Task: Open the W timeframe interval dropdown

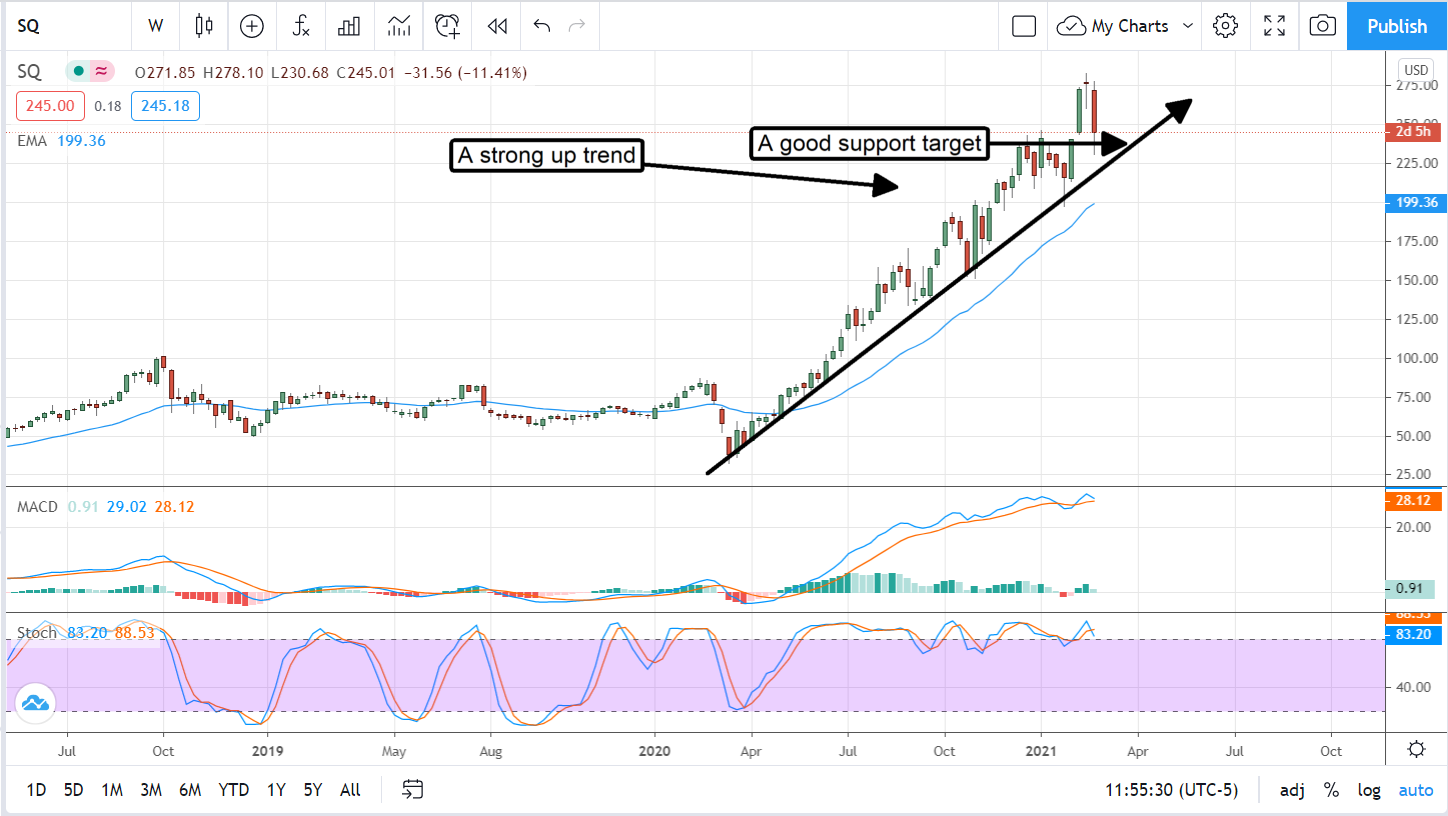Action: (x=155, y=26)
